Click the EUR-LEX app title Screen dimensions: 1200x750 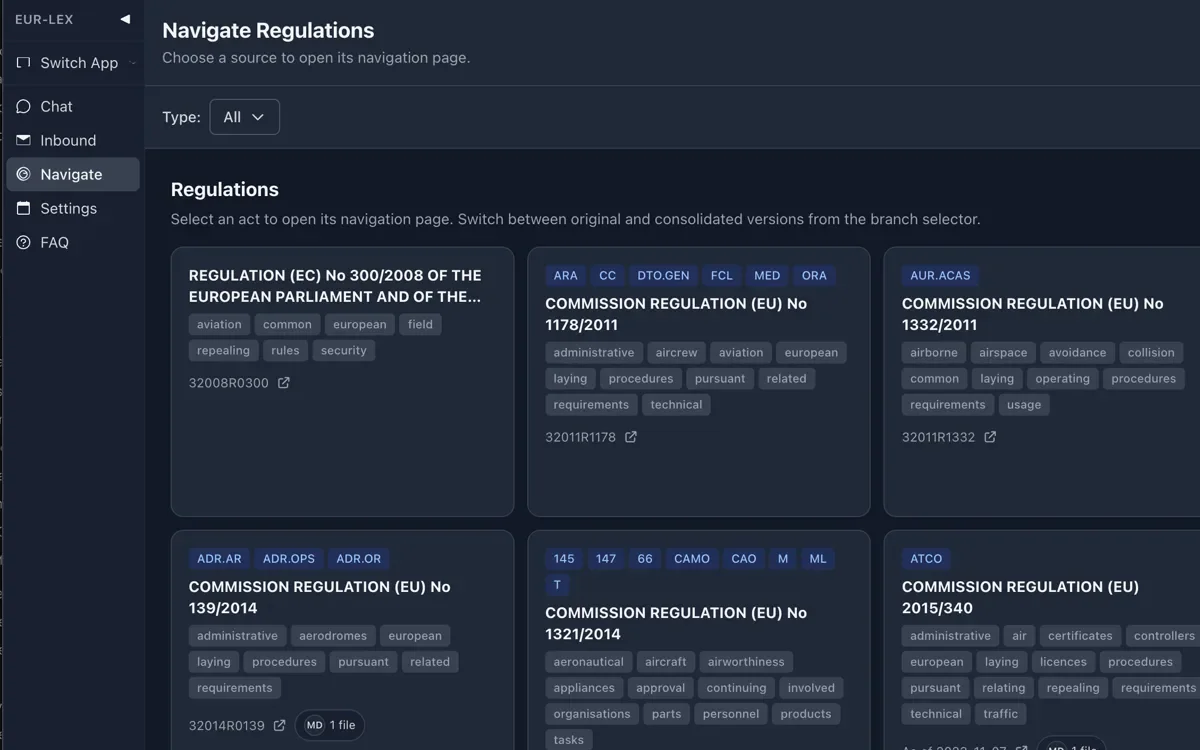44,19
